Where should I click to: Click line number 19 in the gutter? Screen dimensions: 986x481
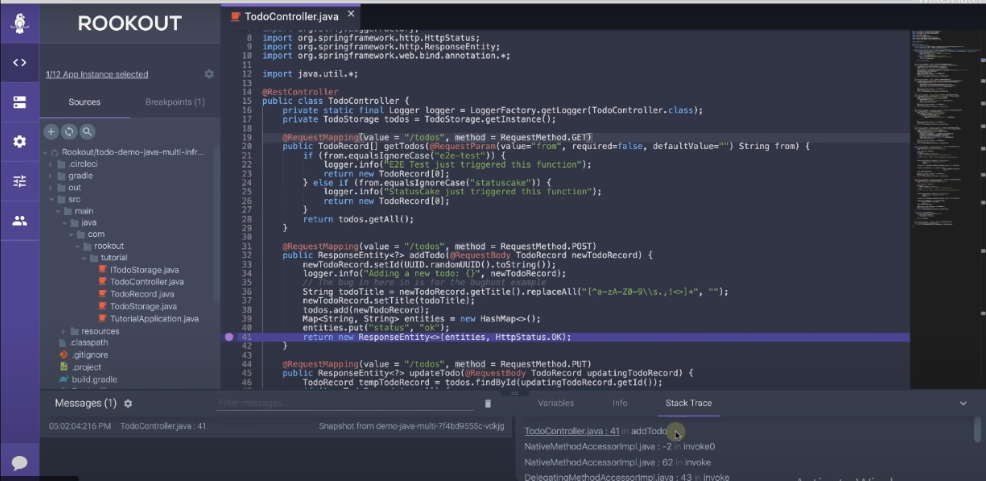246,137
